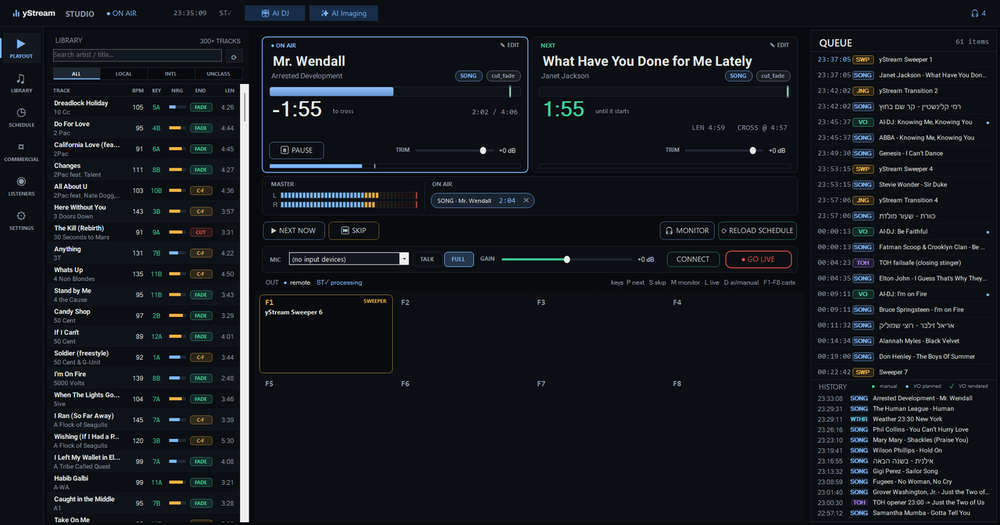Click the SKIP button
Viewport: 1000px width, 525px height.
click(354, 230)
